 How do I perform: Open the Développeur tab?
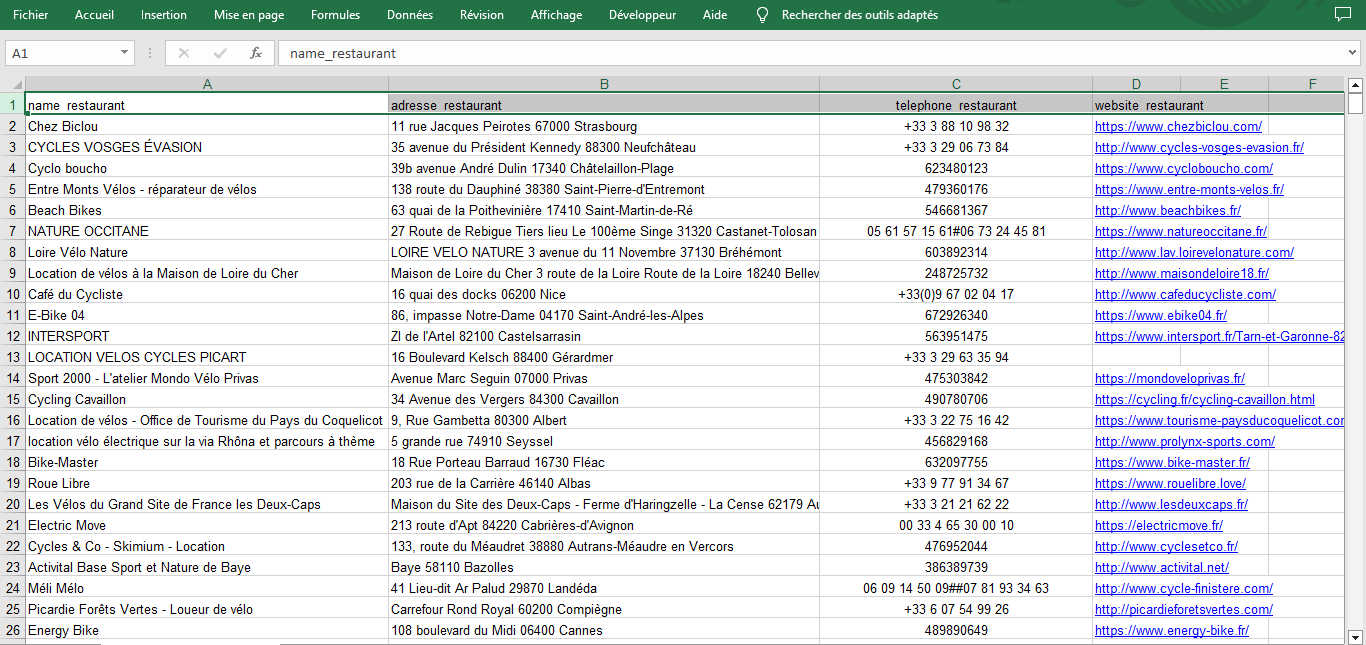[x=642, y=15]
